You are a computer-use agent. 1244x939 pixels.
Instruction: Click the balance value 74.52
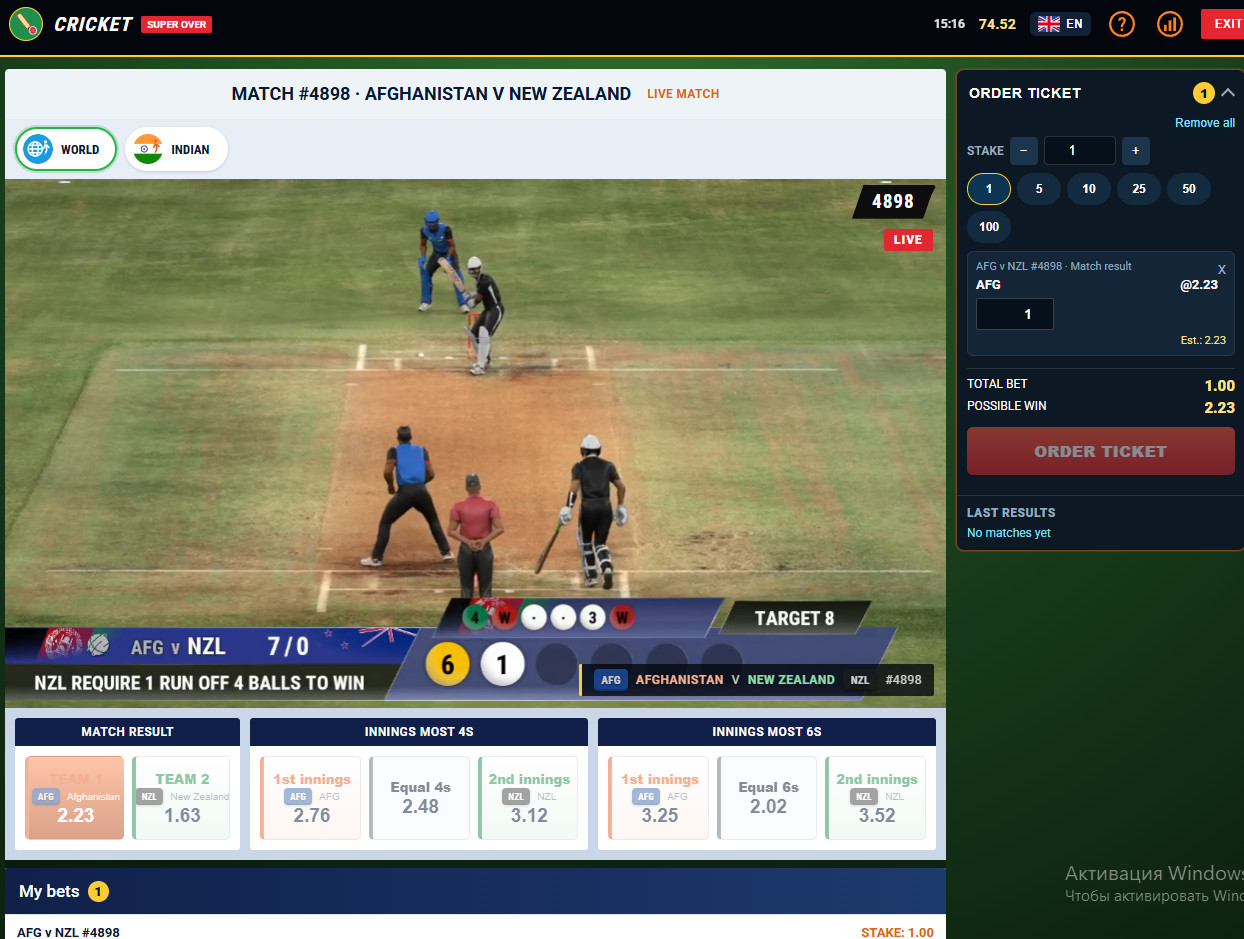pyautogui.click(x=997, y=24)
